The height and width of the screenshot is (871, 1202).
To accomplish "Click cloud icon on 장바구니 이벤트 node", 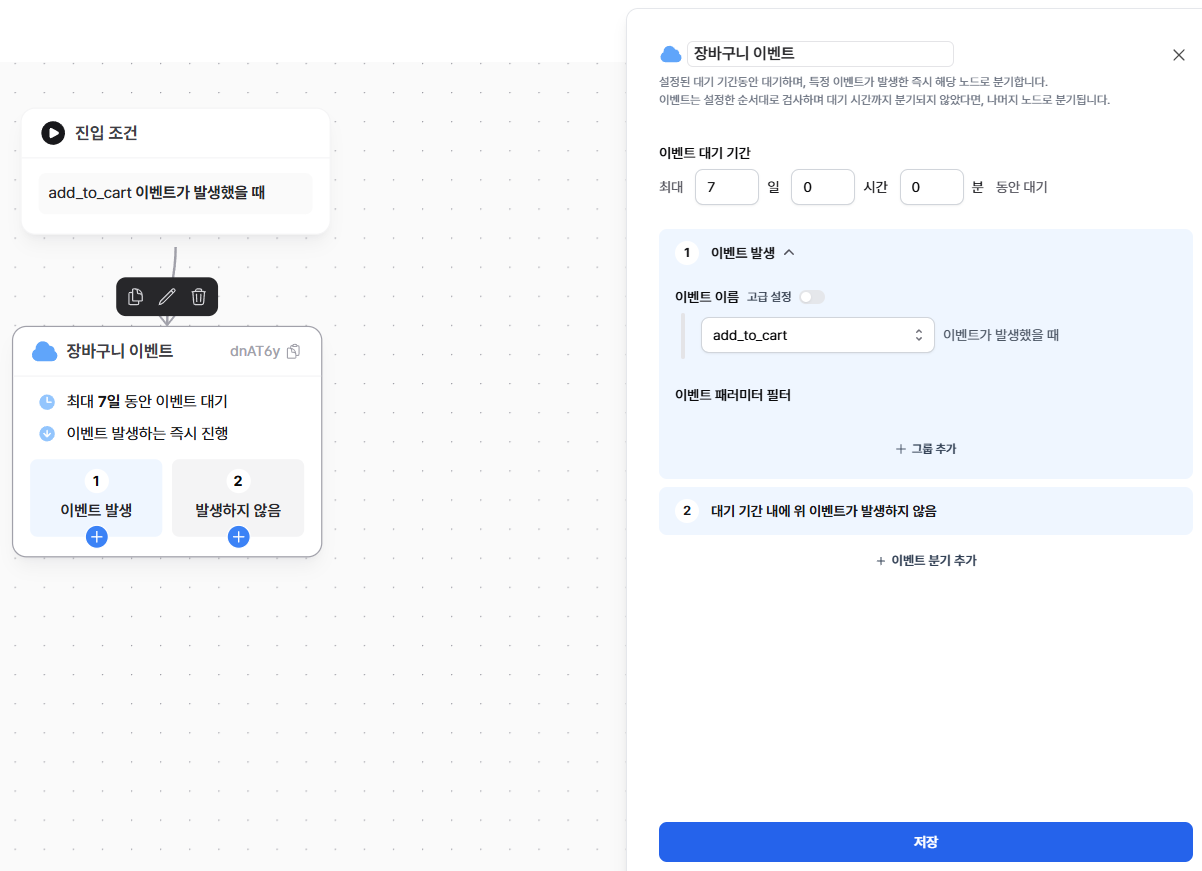I will 44,351.
